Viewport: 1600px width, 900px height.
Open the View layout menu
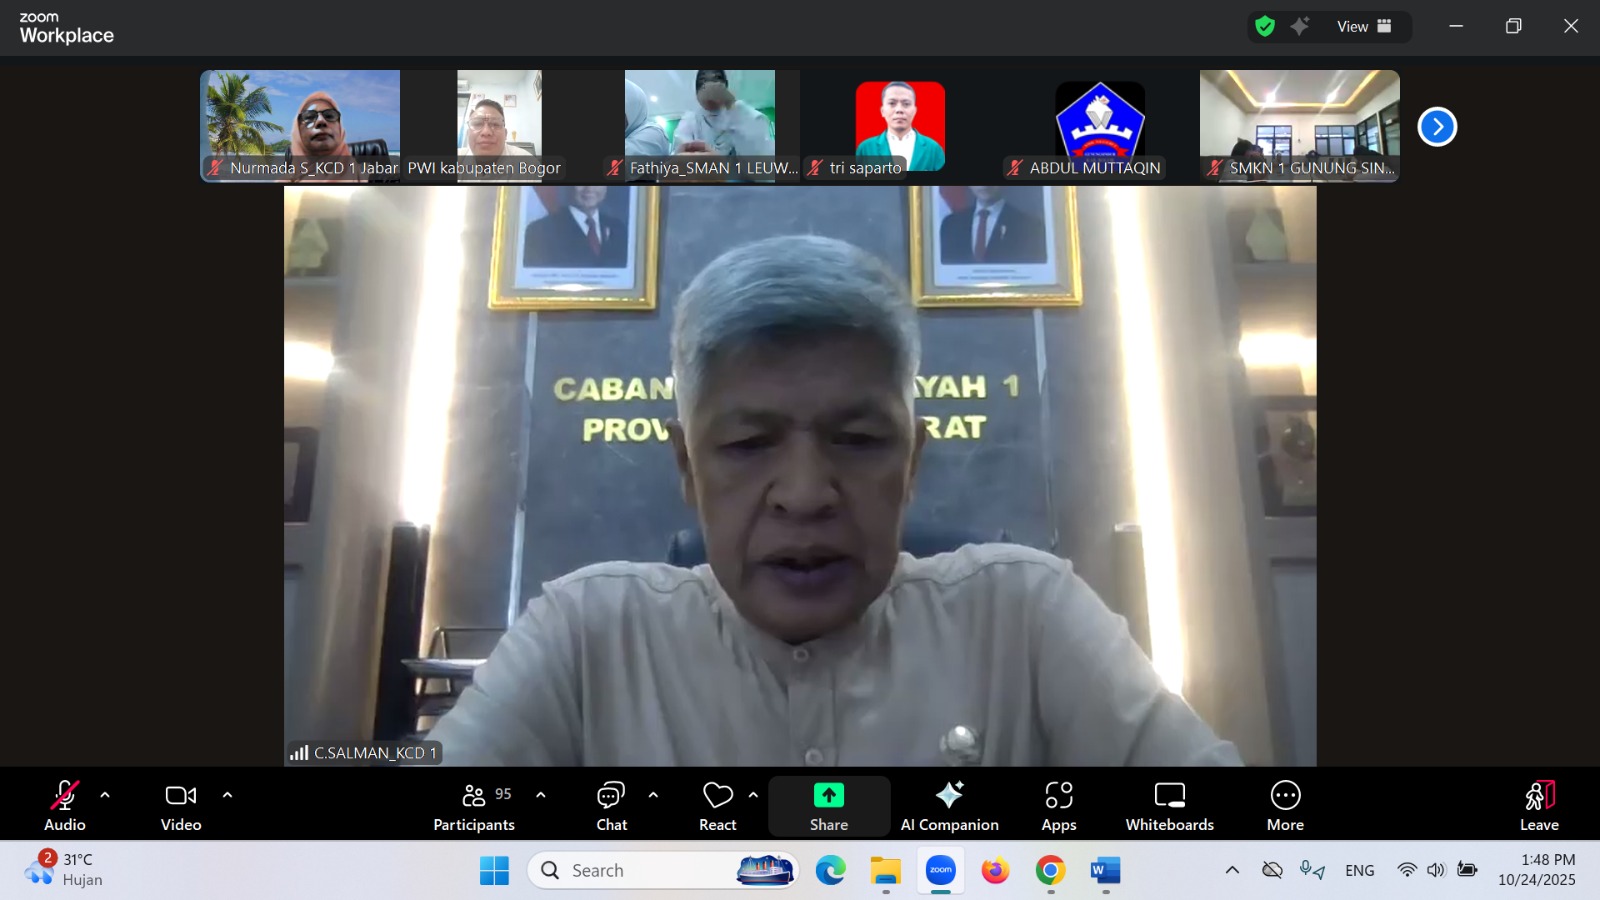1364,27
